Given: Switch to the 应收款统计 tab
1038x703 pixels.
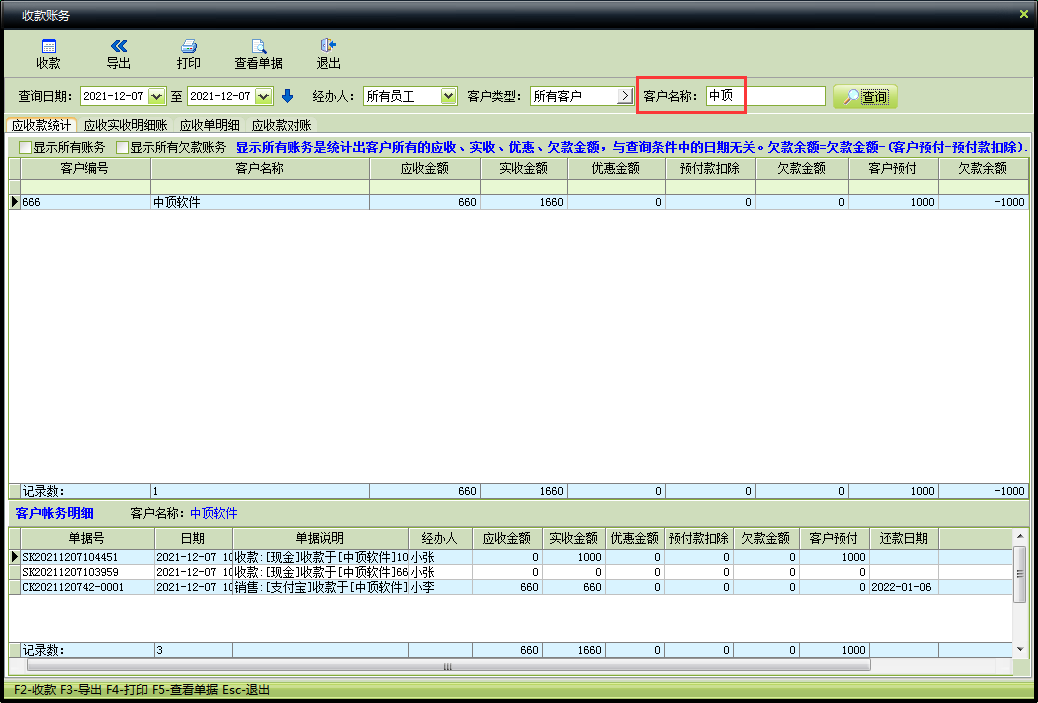Looking at the screenshot, I should tap(41, 125).
